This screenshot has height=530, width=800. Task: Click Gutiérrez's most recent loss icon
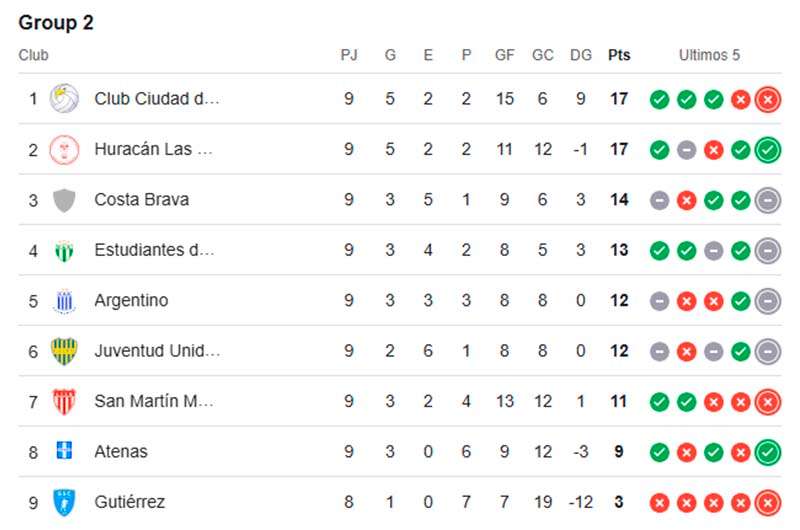[768, 502]
